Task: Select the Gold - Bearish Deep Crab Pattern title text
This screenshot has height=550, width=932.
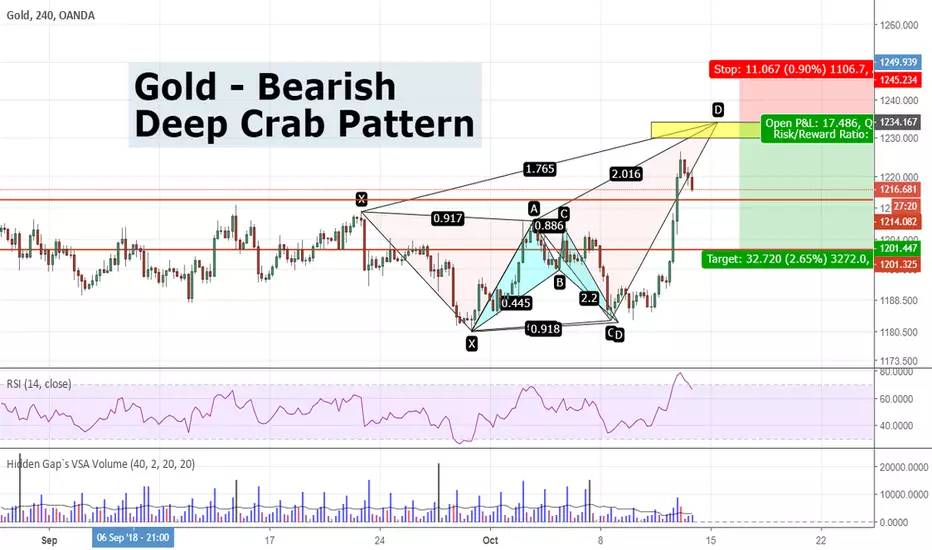Action: coord(304,105)
